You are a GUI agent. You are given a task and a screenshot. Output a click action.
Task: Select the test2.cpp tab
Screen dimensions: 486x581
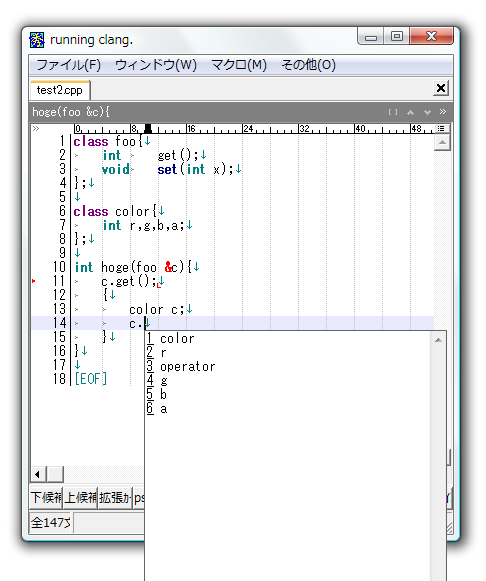60,90
